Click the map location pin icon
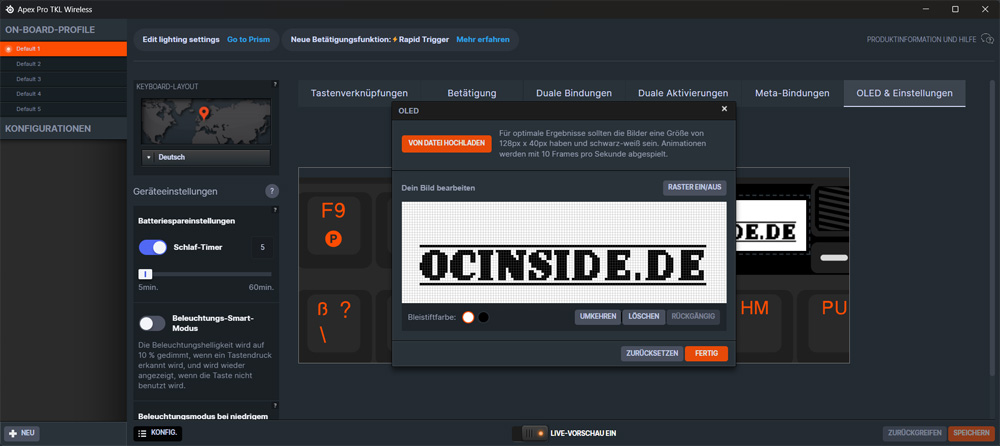The height and width of the screenshot is (446, 1000). (x=203, y=114)
